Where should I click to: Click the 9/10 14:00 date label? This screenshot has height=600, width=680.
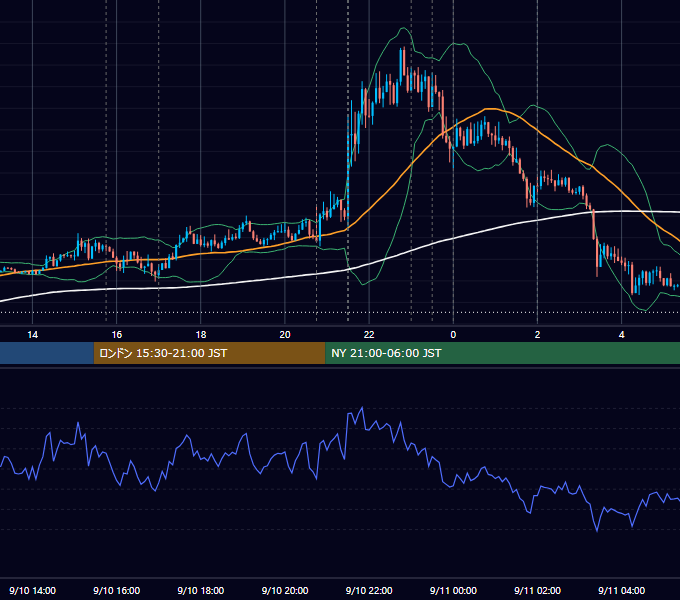click(x=33, y=590)
